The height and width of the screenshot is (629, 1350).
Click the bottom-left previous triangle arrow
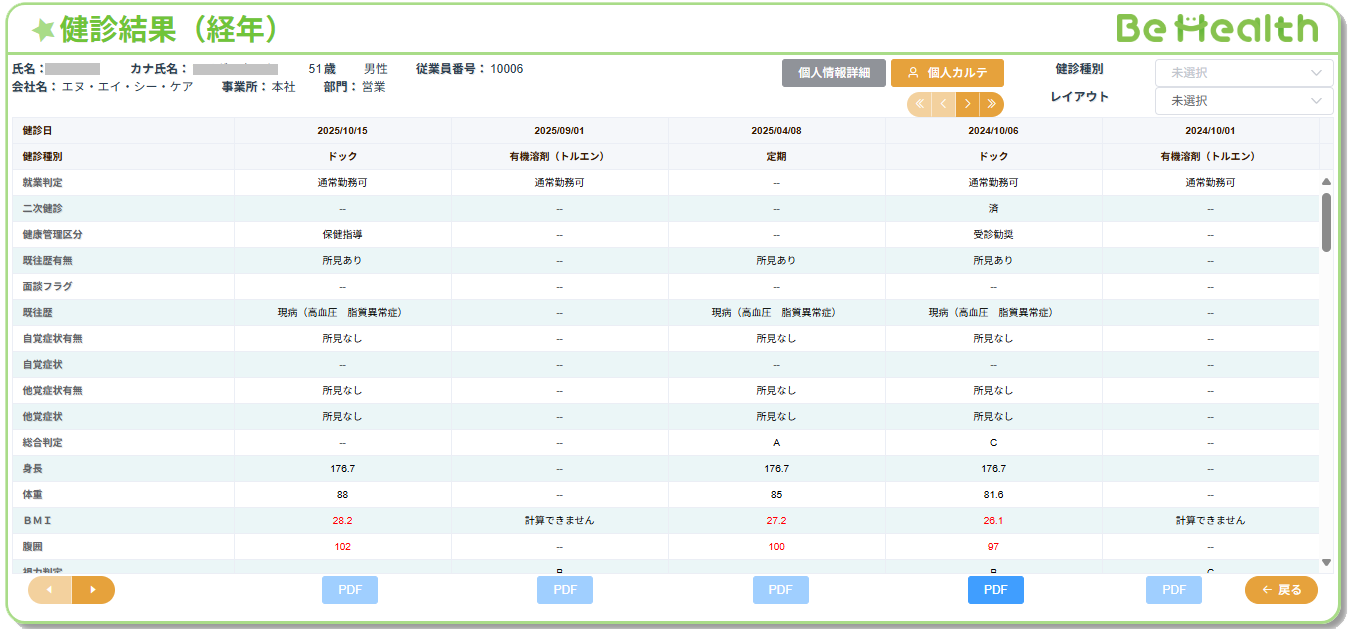click(50, 590)
